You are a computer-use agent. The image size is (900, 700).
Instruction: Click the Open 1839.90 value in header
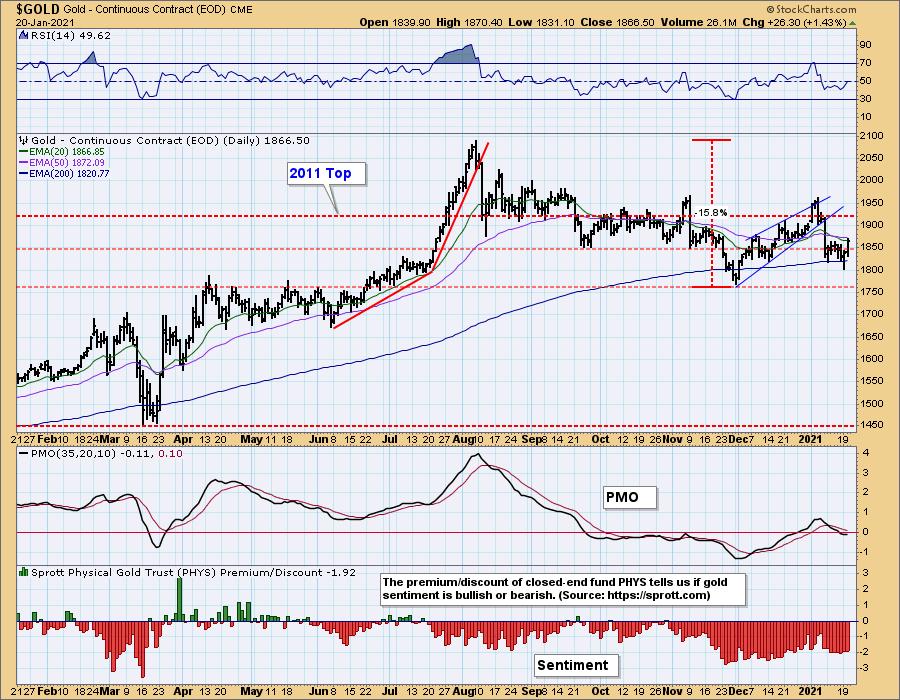point(395,22)
